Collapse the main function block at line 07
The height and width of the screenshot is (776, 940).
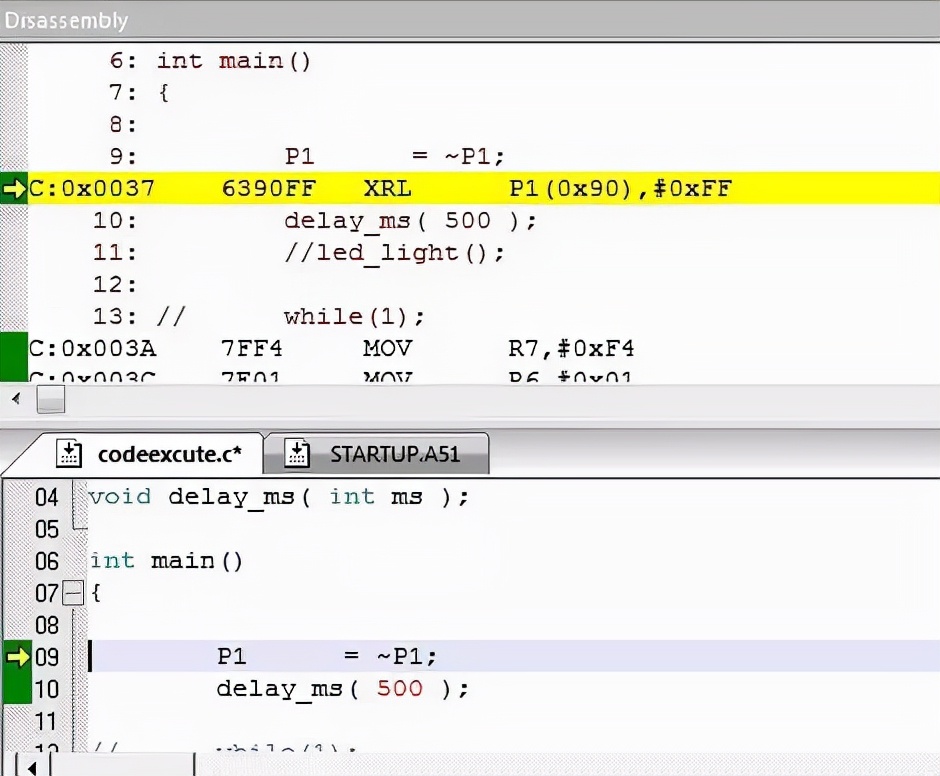coord(73,594)
